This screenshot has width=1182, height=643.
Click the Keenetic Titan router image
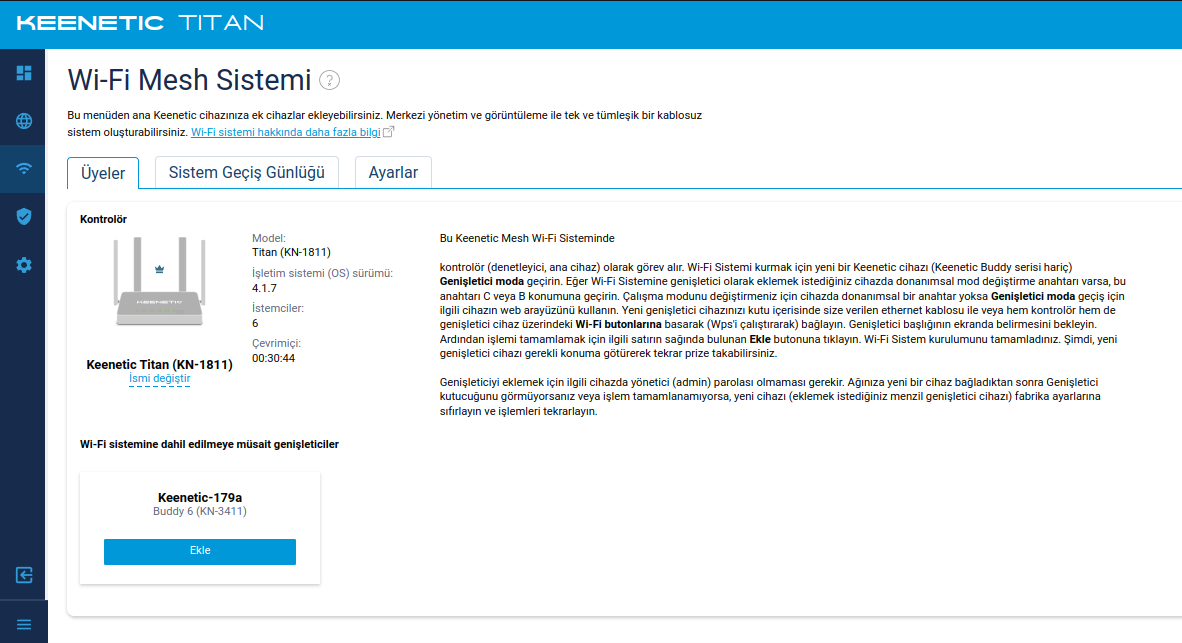159,281
